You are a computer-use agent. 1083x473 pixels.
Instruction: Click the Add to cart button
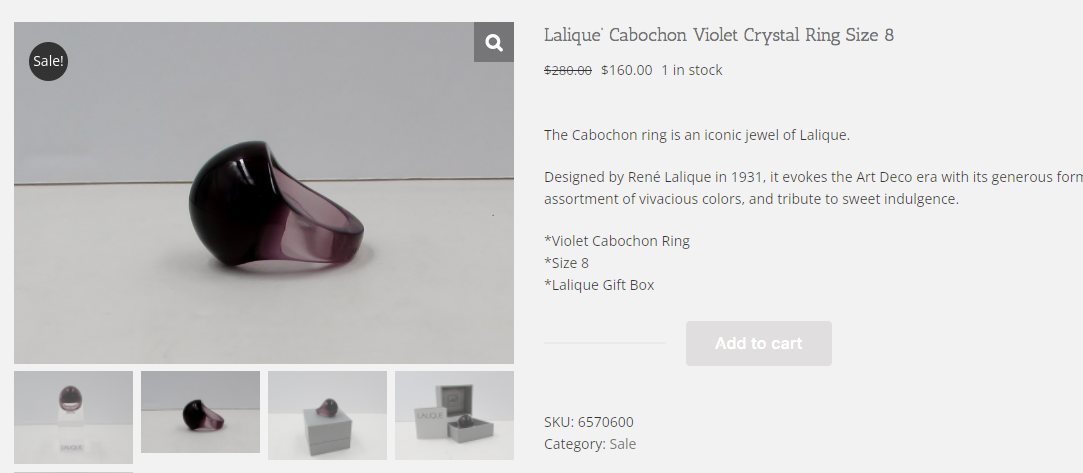click(758, 343)
